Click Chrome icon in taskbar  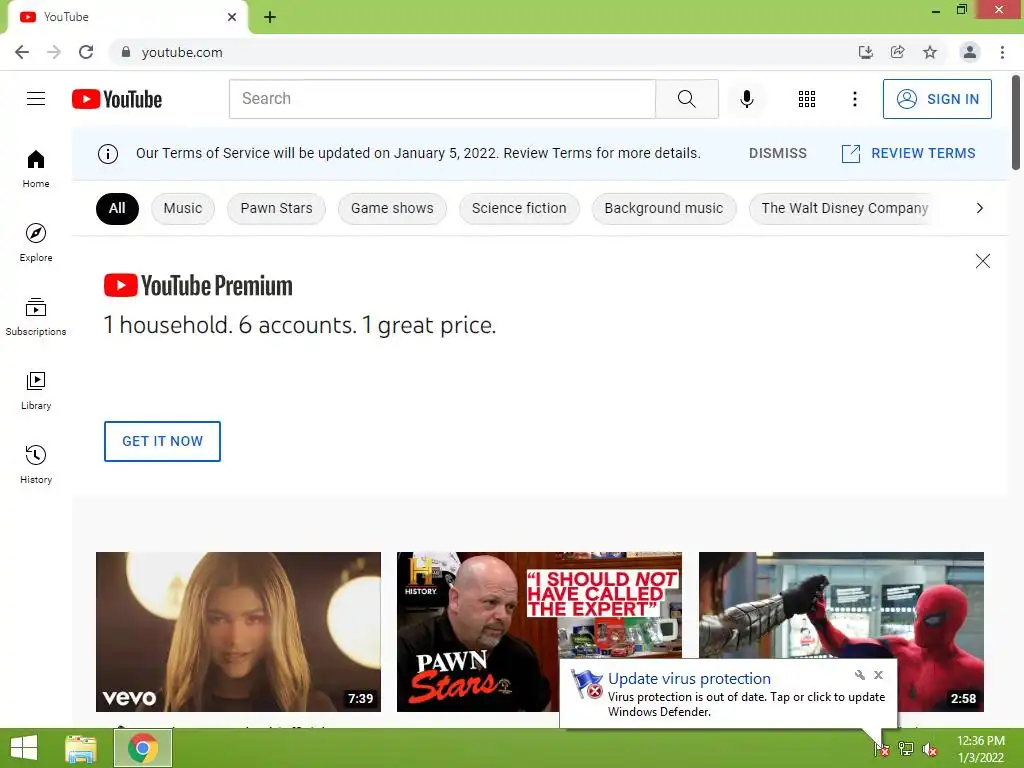(x=143, y=748)
